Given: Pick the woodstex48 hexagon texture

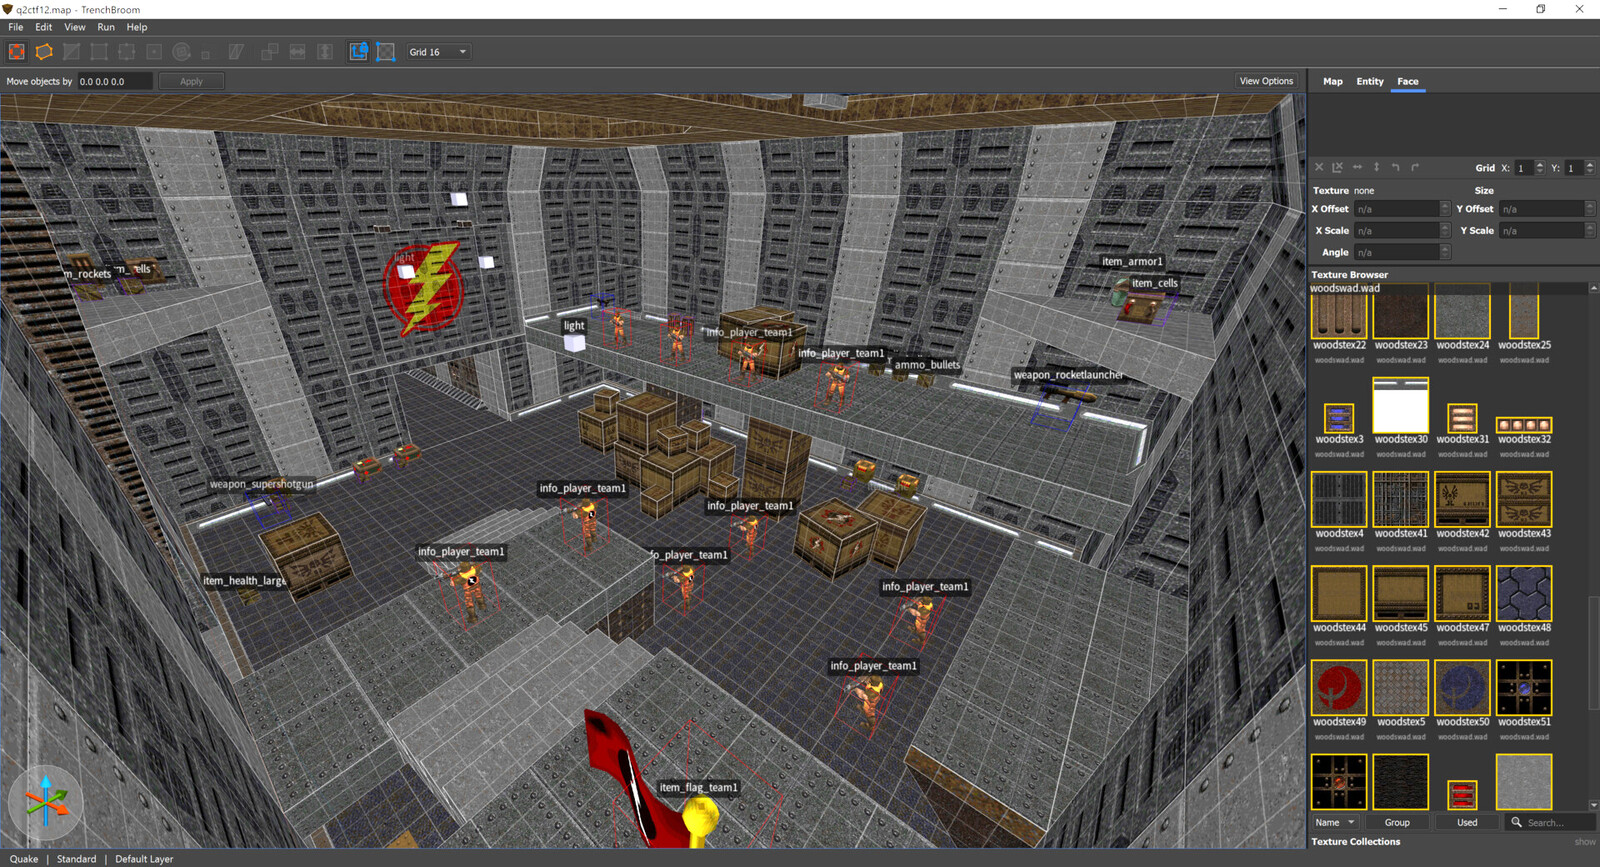Looking at the screenshot, I should coord(1524,594).
